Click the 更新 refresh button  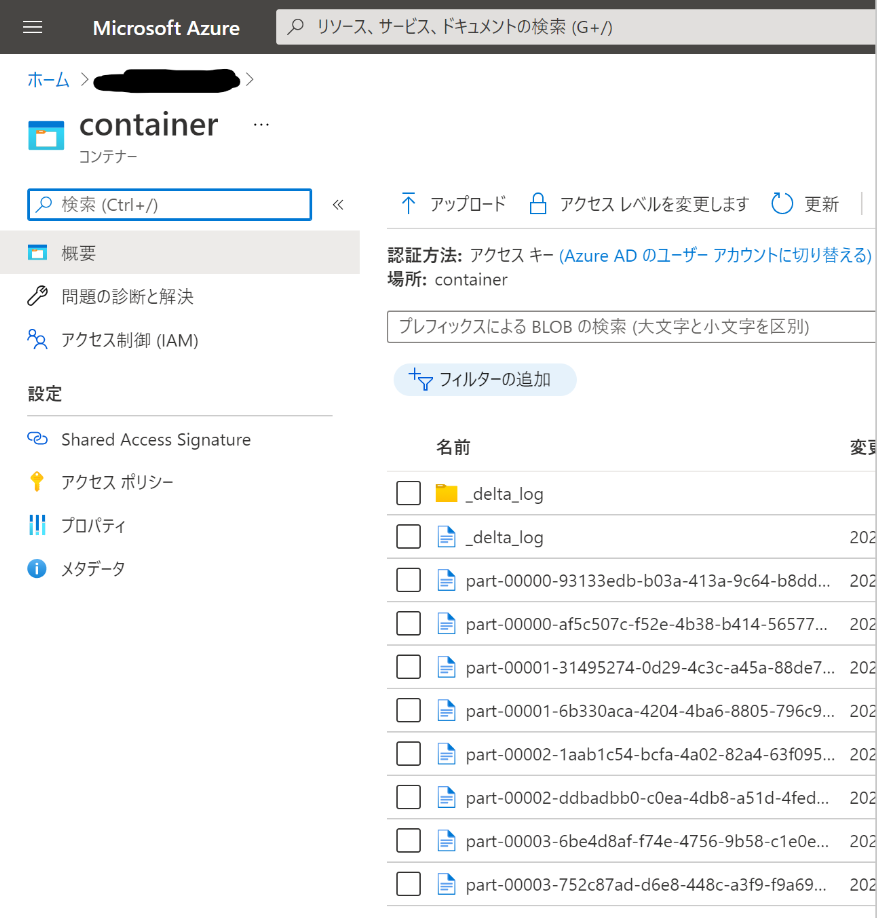click(805, 204)
